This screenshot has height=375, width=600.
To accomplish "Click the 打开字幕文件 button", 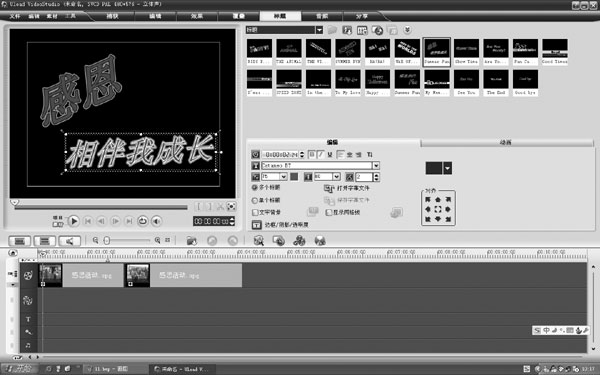I will click(347, 188).
